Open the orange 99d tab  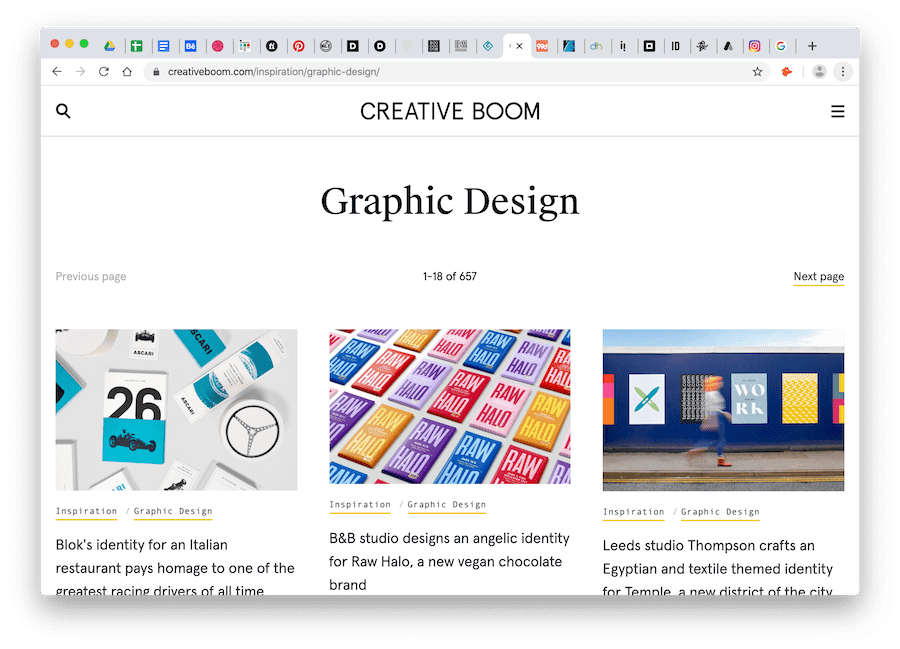point(542,46)
